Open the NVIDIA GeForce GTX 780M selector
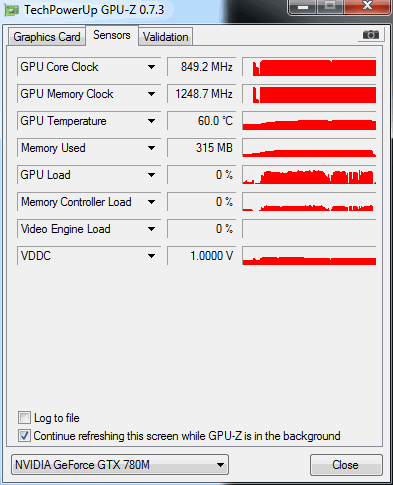Screen dimensions: 393x485 pos(120,465)
